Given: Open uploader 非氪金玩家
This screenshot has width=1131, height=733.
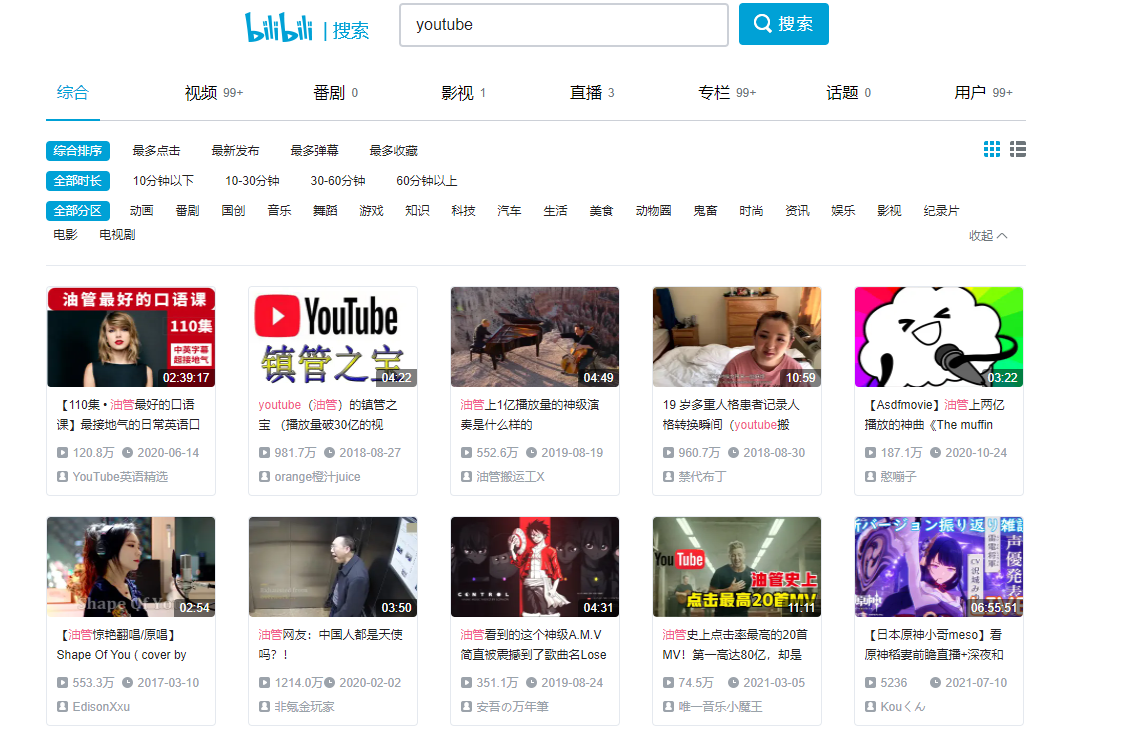Looking at the screenshot, I should pos(304,706).
